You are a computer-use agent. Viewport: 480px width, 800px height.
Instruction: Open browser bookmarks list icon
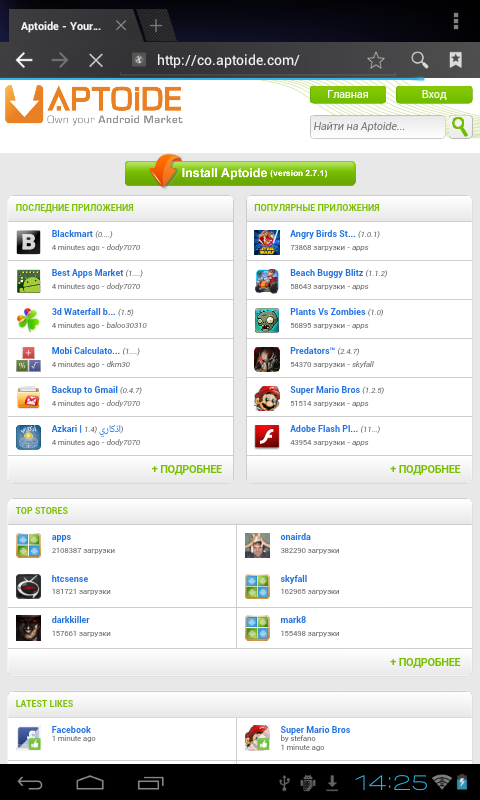pos(456,60)
